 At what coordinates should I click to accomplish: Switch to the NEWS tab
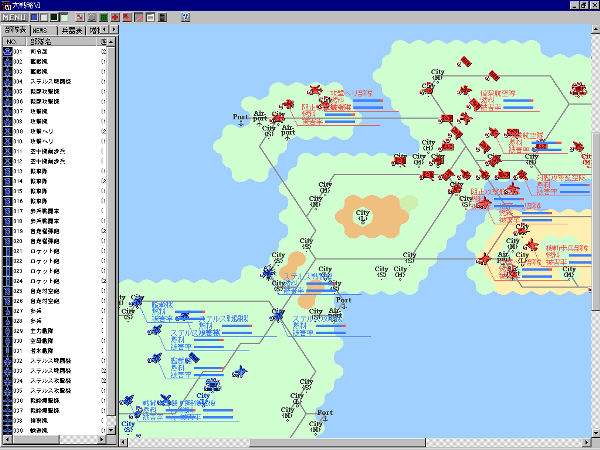(41, 30)
